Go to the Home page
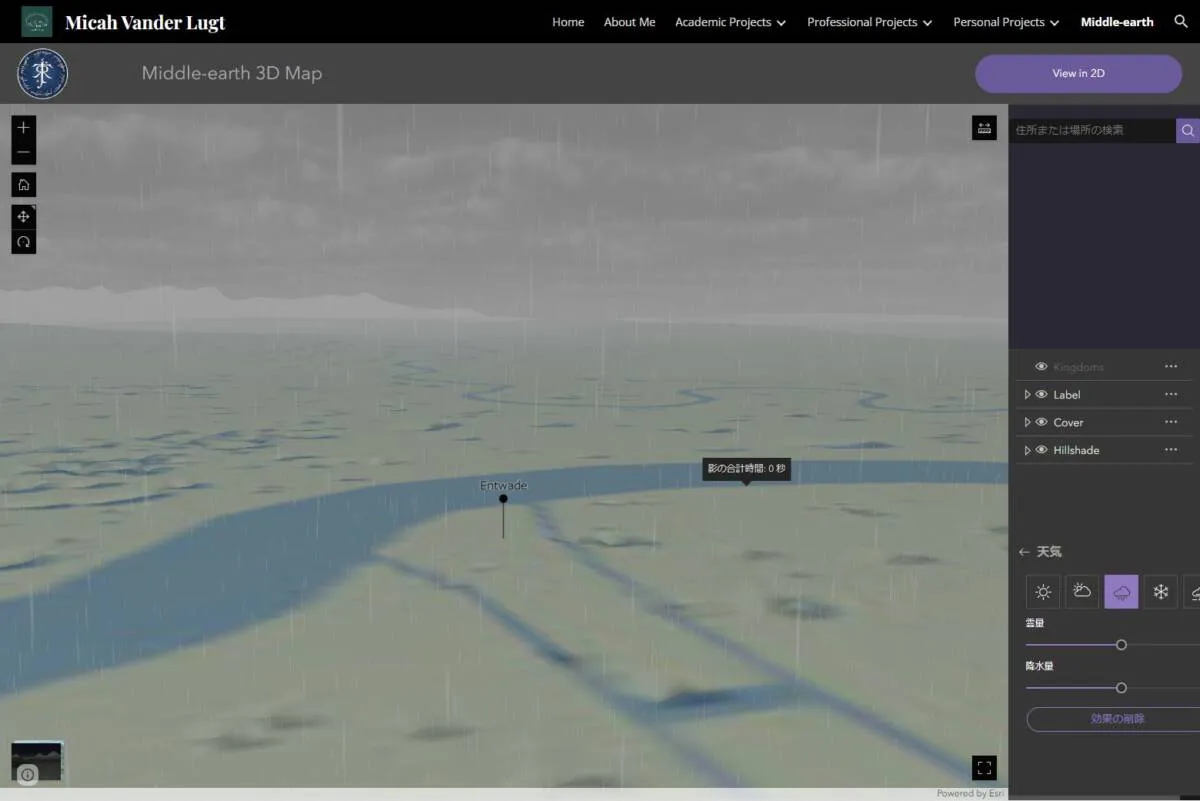Screen dimensions: 1200x801 [x=568, y=22]
